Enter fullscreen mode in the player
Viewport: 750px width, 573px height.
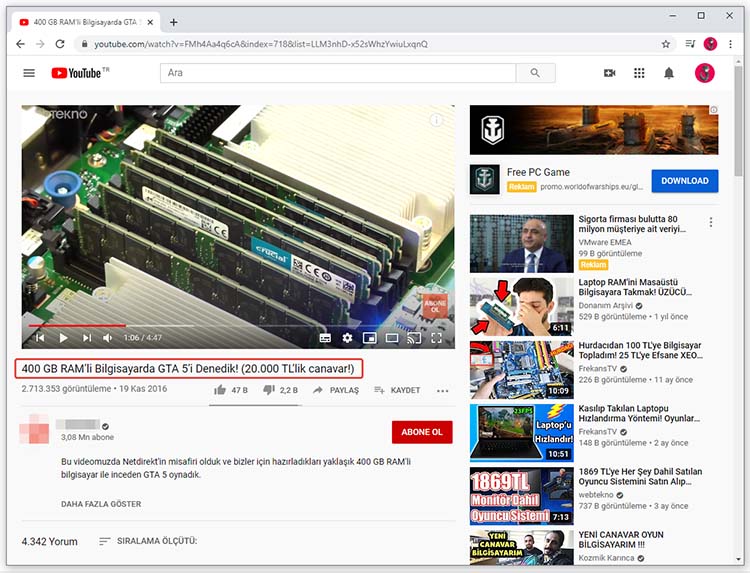436,338
